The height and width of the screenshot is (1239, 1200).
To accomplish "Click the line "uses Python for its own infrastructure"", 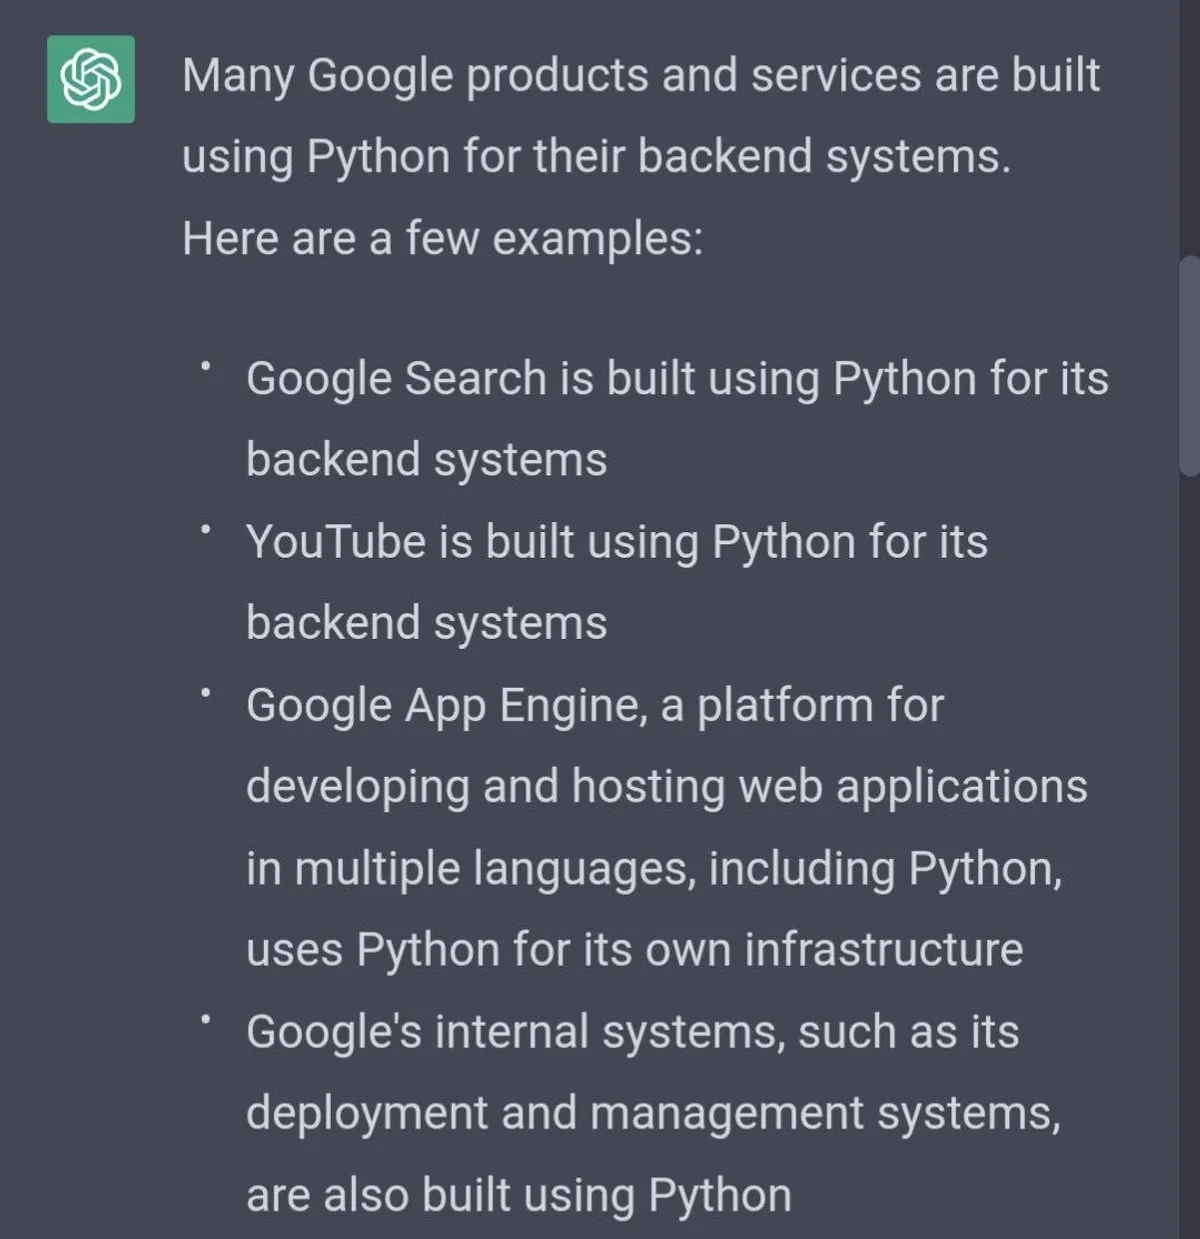I will point(634,949).
